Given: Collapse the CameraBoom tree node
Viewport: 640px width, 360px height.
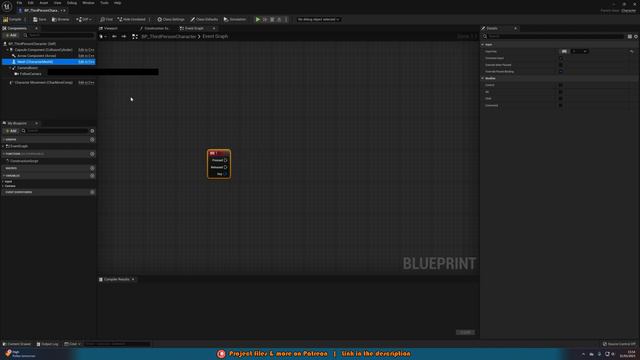Looking at the screenshot, I should (x=10, y=68).
